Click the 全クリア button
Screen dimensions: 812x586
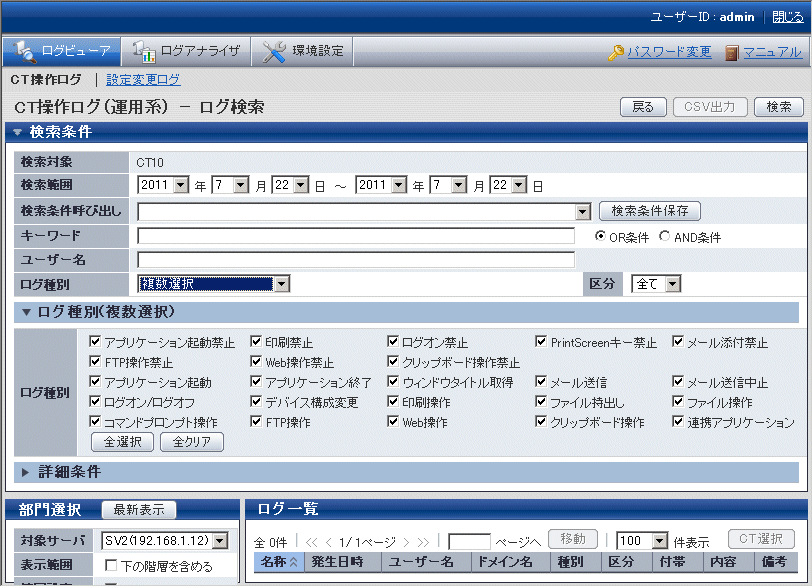pyautogui.click(x=192, y=442)
